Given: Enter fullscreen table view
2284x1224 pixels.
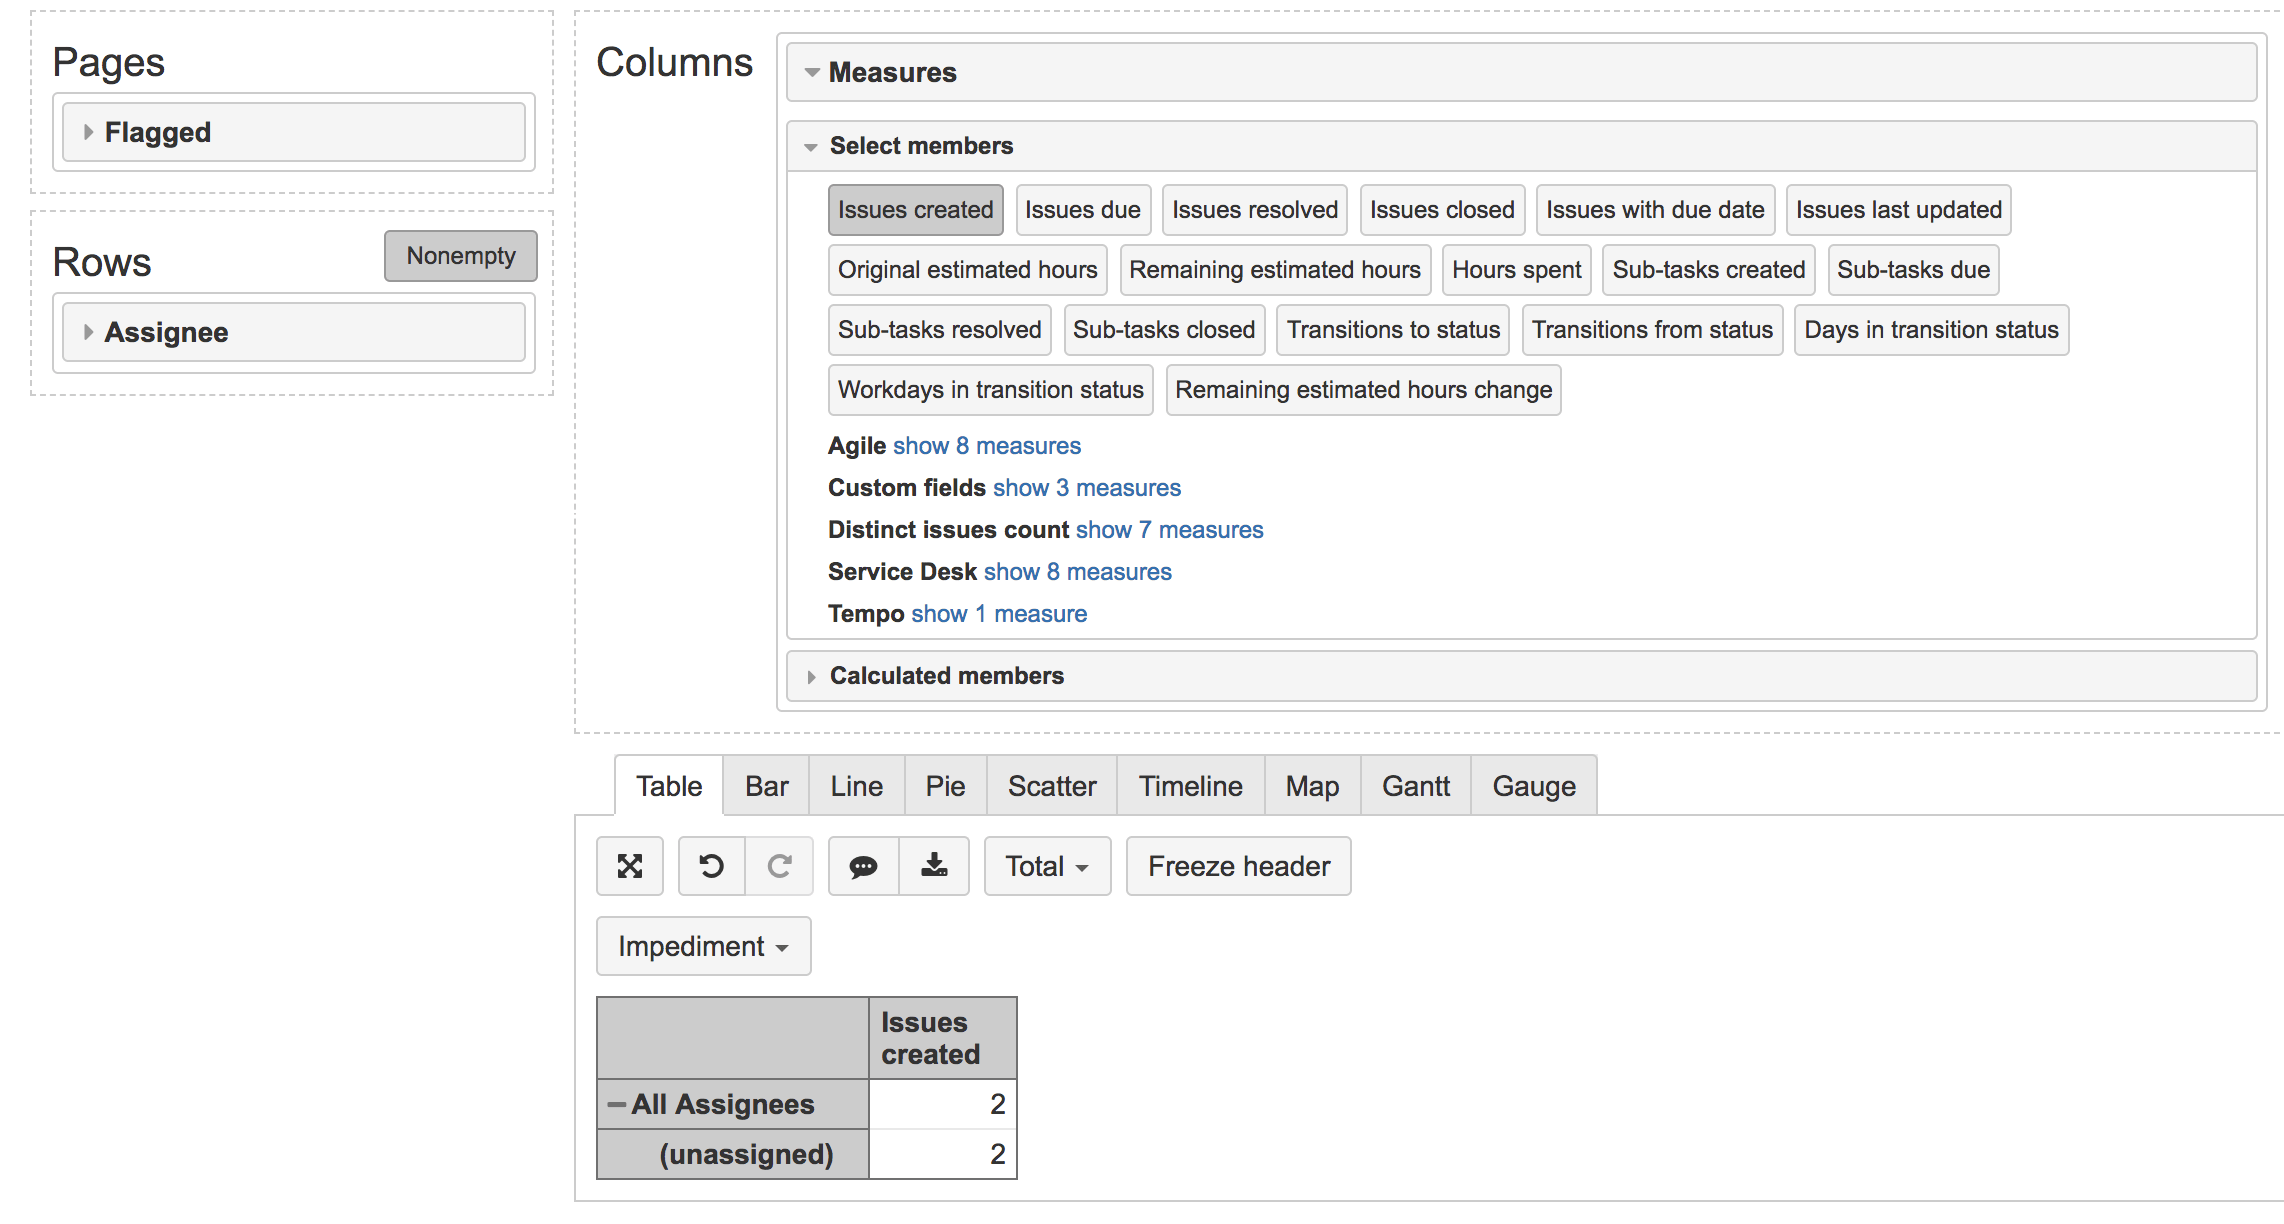Looking at the screenshot, I should 630,866.
